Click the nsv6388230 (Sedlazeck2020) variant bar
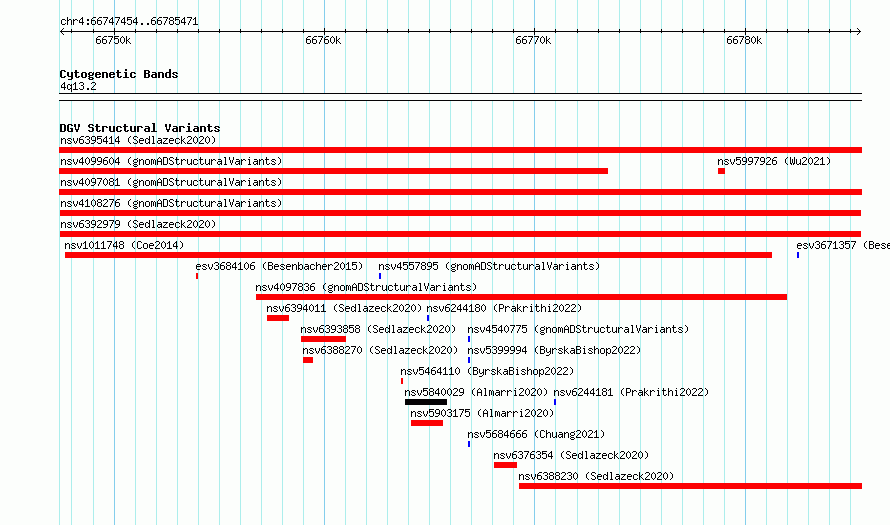Viewport: 890px width, 525px height. point(690,486)
